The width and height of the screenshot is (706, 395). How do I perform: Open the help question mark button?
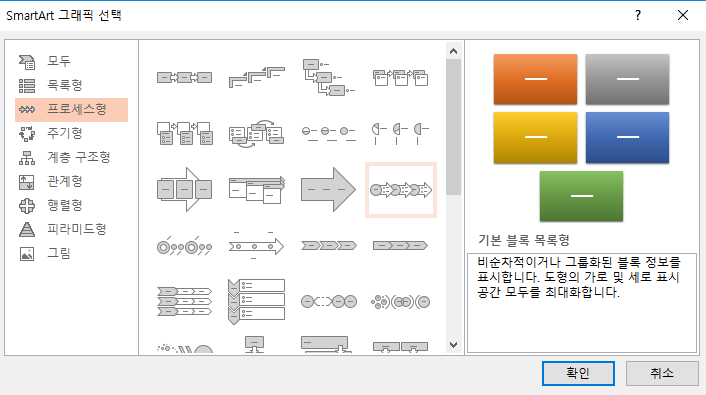point(638,15)
